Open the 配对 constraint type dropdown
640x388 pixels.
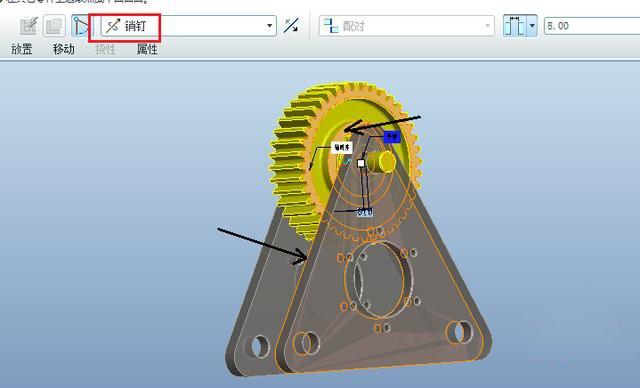click(407, 26)
